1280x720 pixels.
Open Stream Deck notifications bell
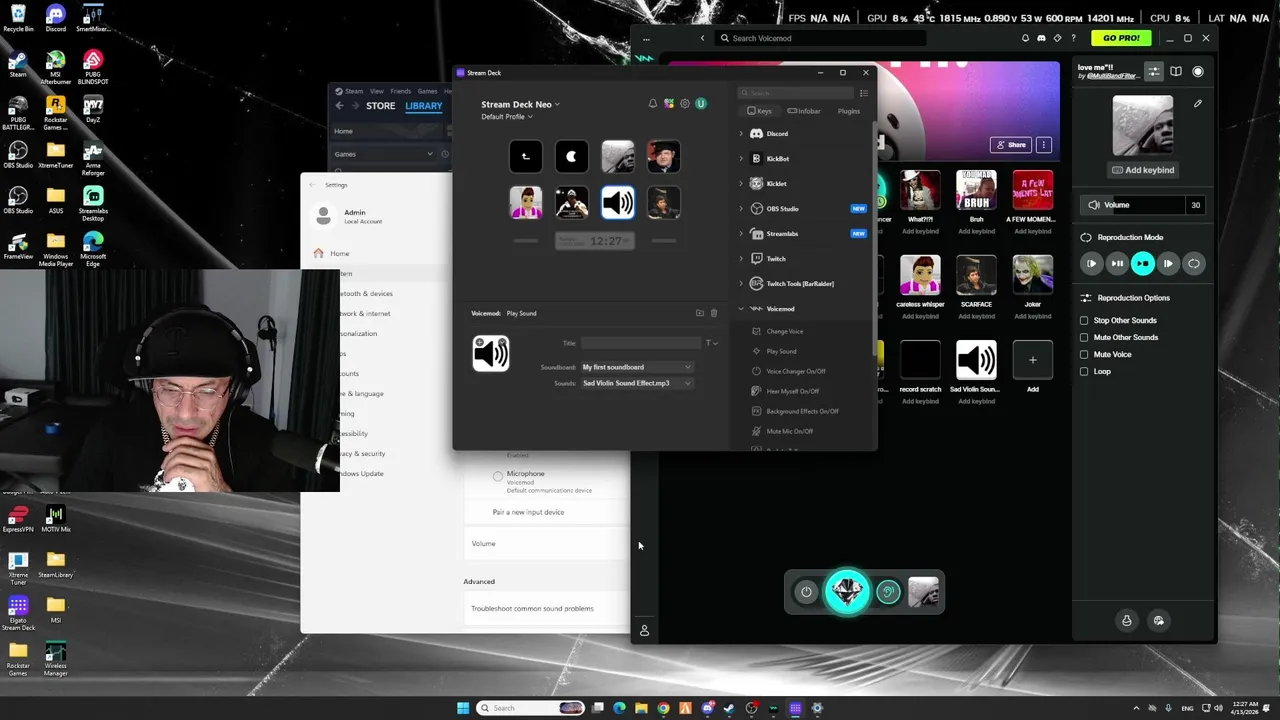(x=653, y=104)
